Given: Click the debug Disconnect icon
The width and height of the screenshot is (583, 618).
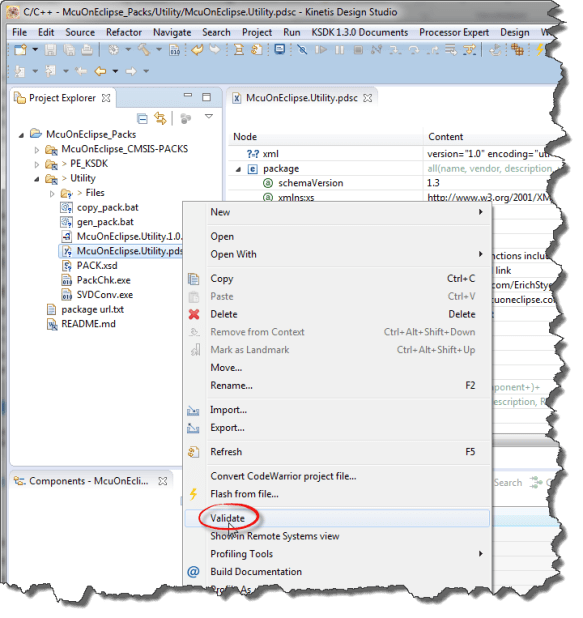Looking at the screenshot, I should pyautogui.click(x=376, y=50).
